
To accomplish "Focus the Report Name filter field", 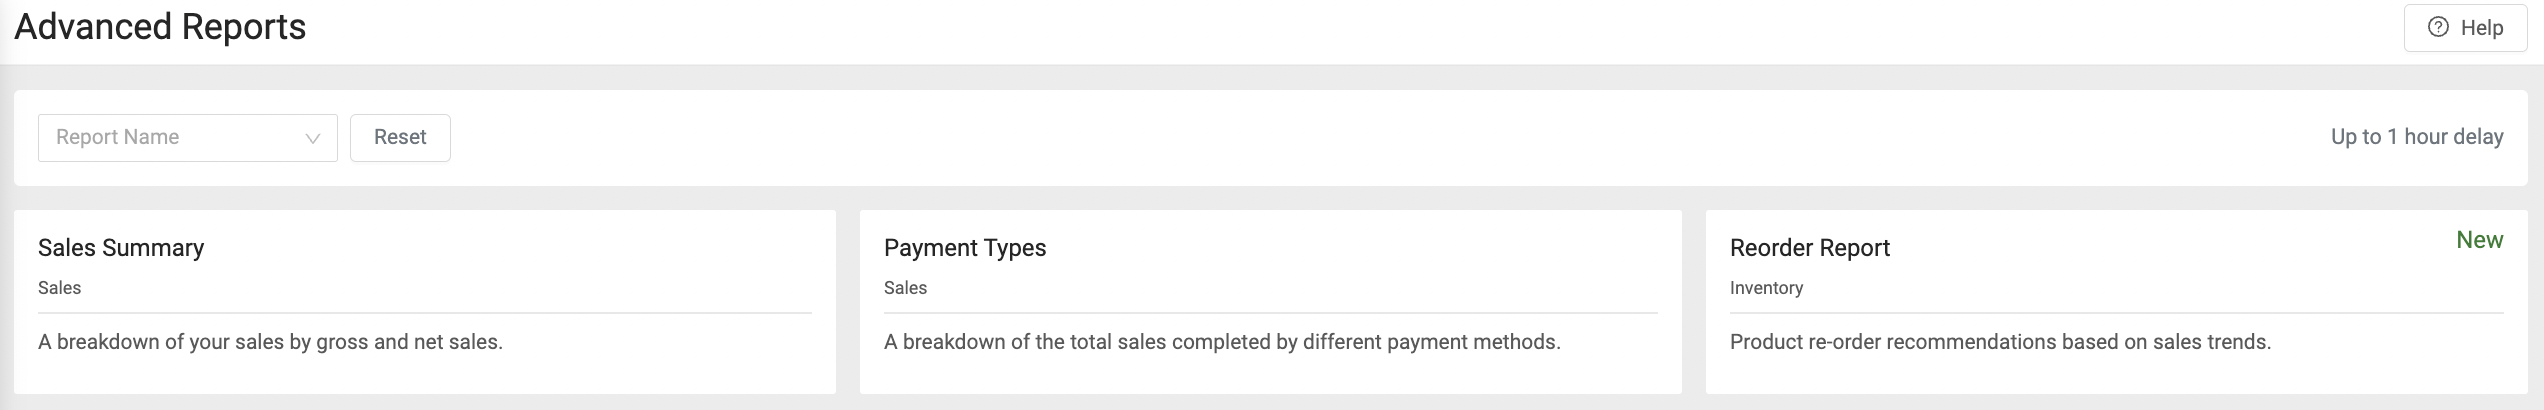I will tap(170, 138).
